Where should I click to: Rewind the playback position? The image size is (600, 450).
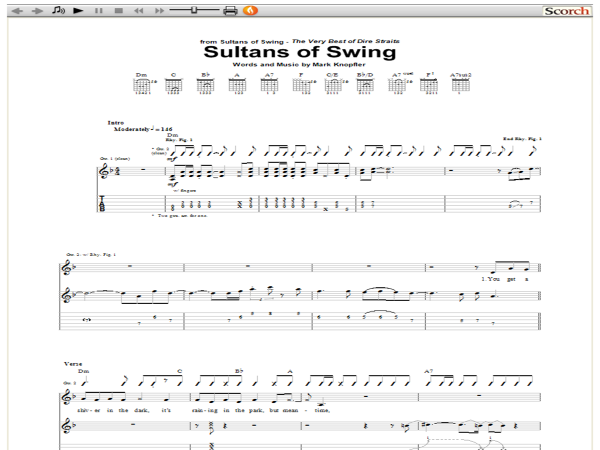point(139,11)
